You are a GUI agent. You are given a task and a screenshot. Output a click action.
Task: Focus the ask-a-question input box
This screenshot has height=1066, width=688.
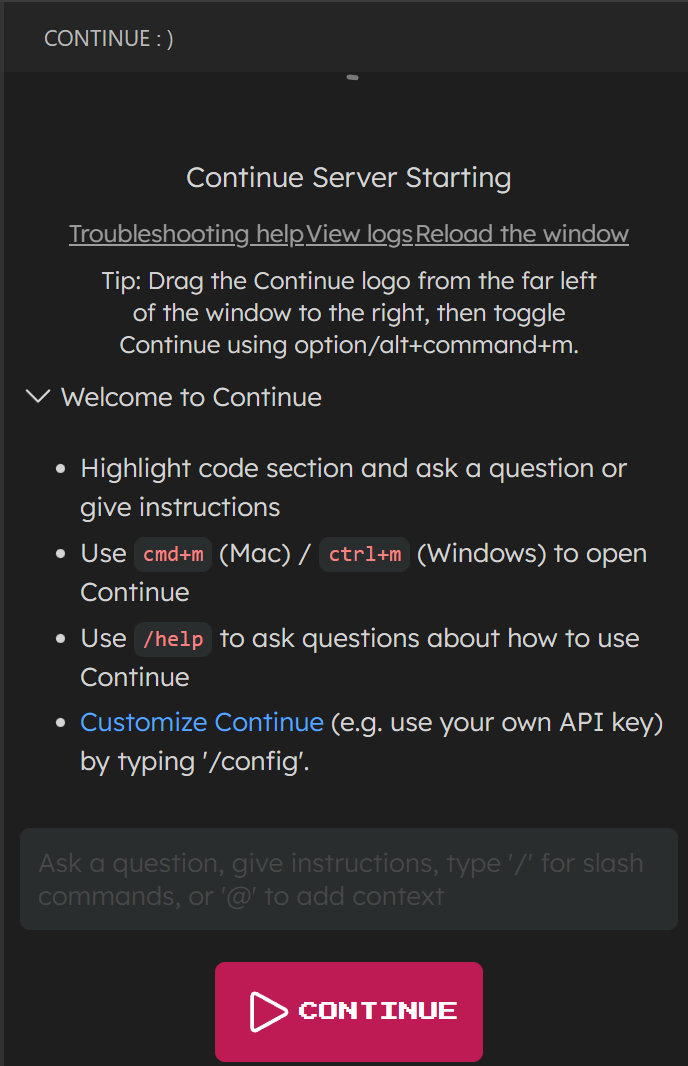[344, 879]
